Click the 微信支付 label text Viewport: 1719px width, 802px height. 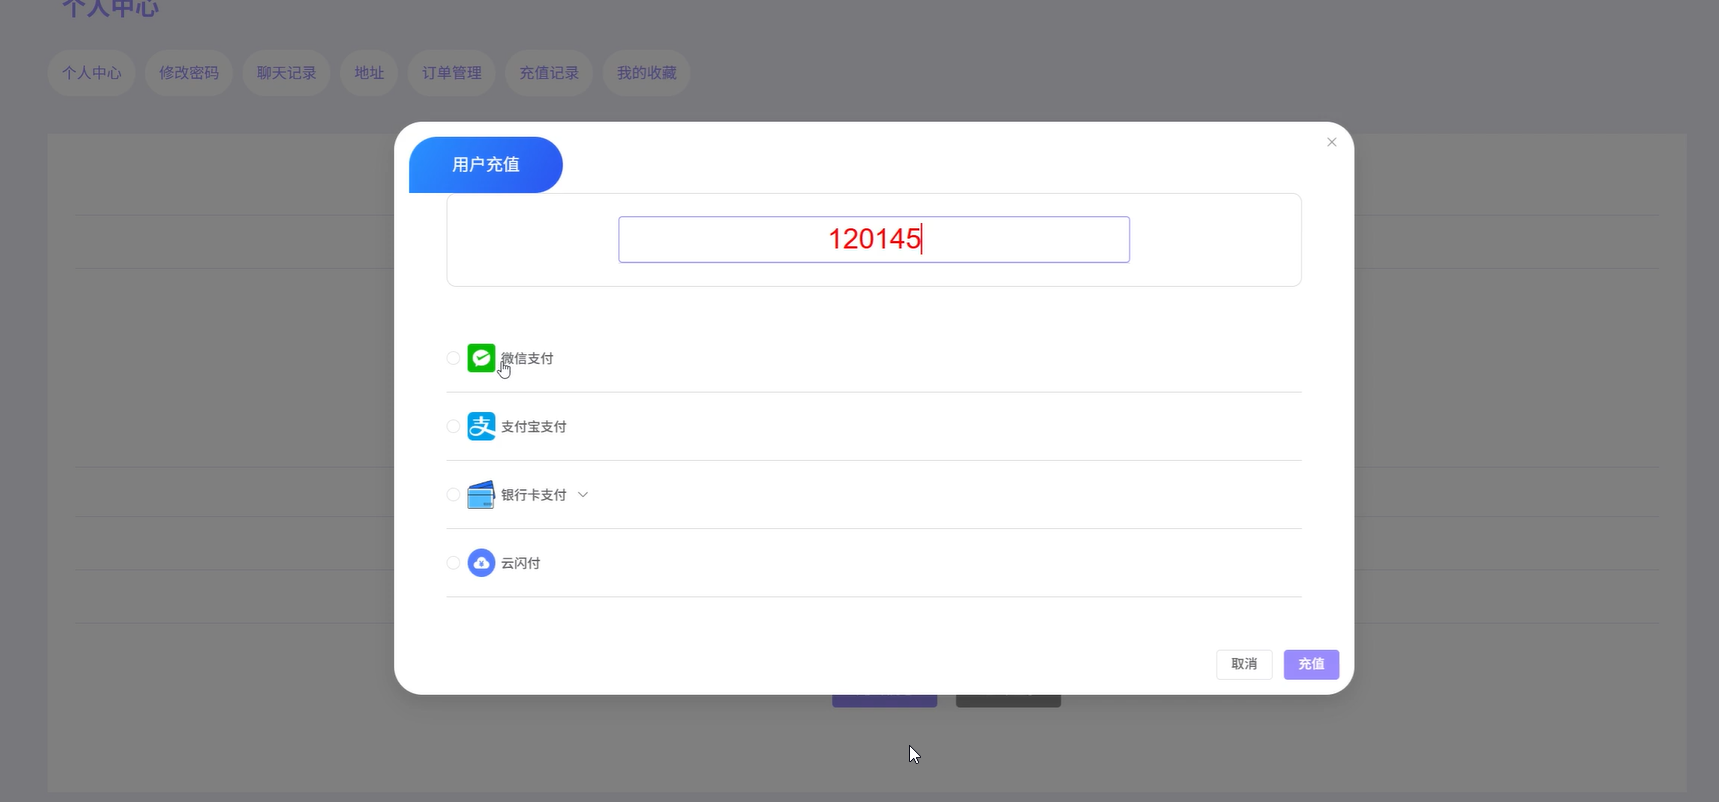(527, 358)
